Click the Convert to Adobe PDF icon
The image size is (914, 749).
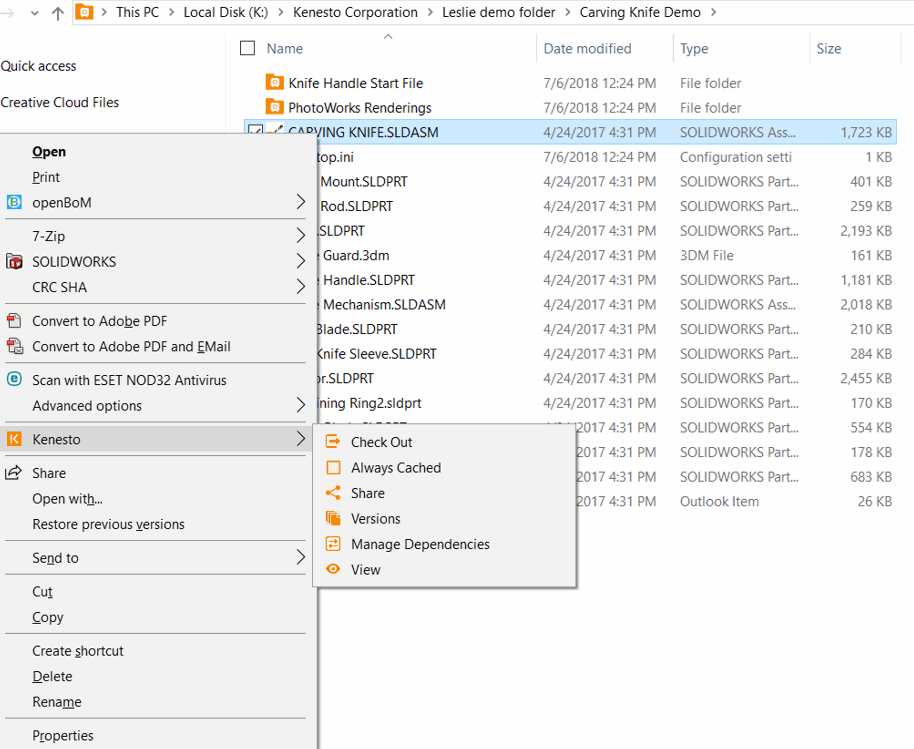pyautogui.click(x=14, y=321)
